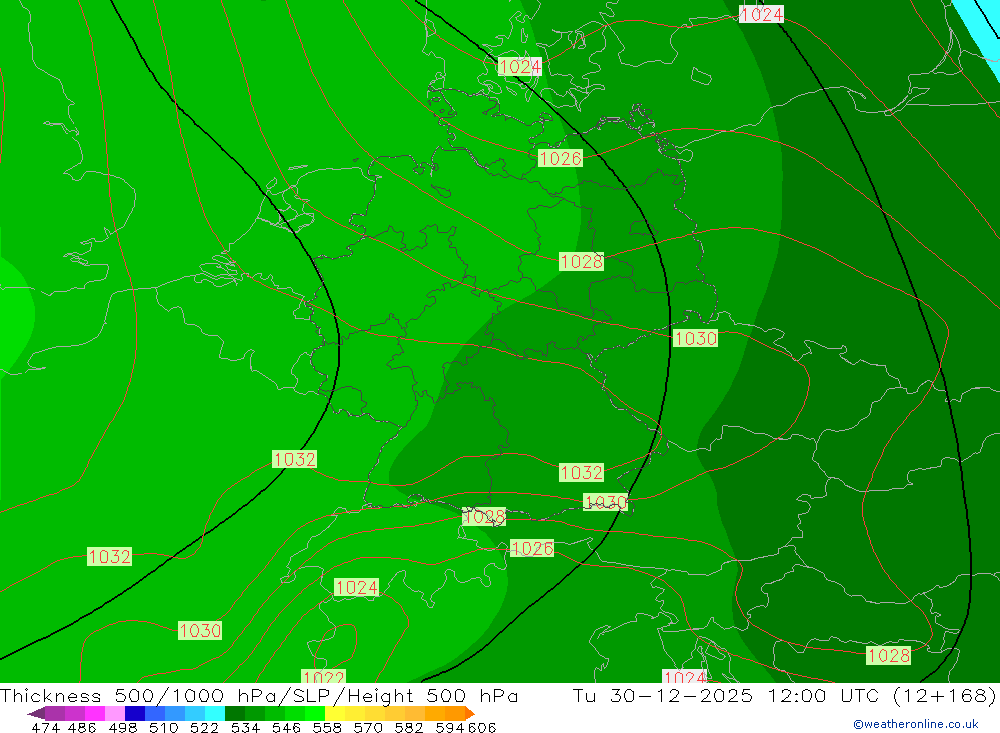
Task: Click the 'Thickness 500/1000 hPa/SLP/Height 500 hPa' title
Action: [x=259, y=695]
